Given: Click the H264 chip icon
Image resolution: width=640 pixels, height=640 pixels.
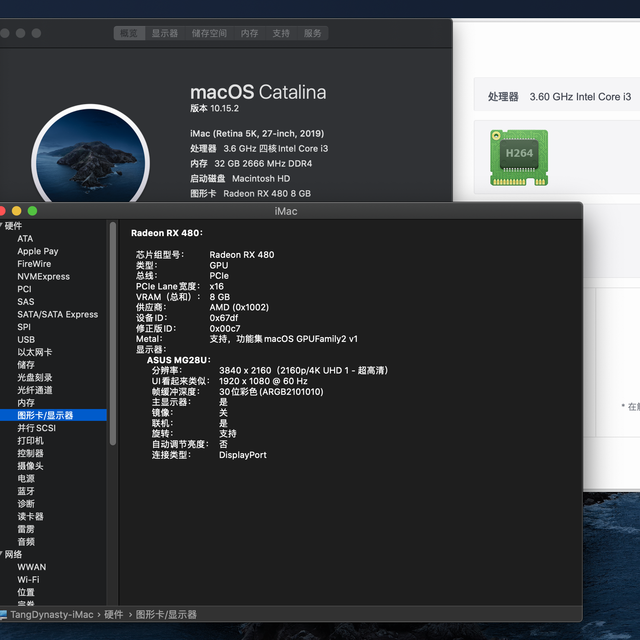Looking at the screenshot, I should click(519, 158).
